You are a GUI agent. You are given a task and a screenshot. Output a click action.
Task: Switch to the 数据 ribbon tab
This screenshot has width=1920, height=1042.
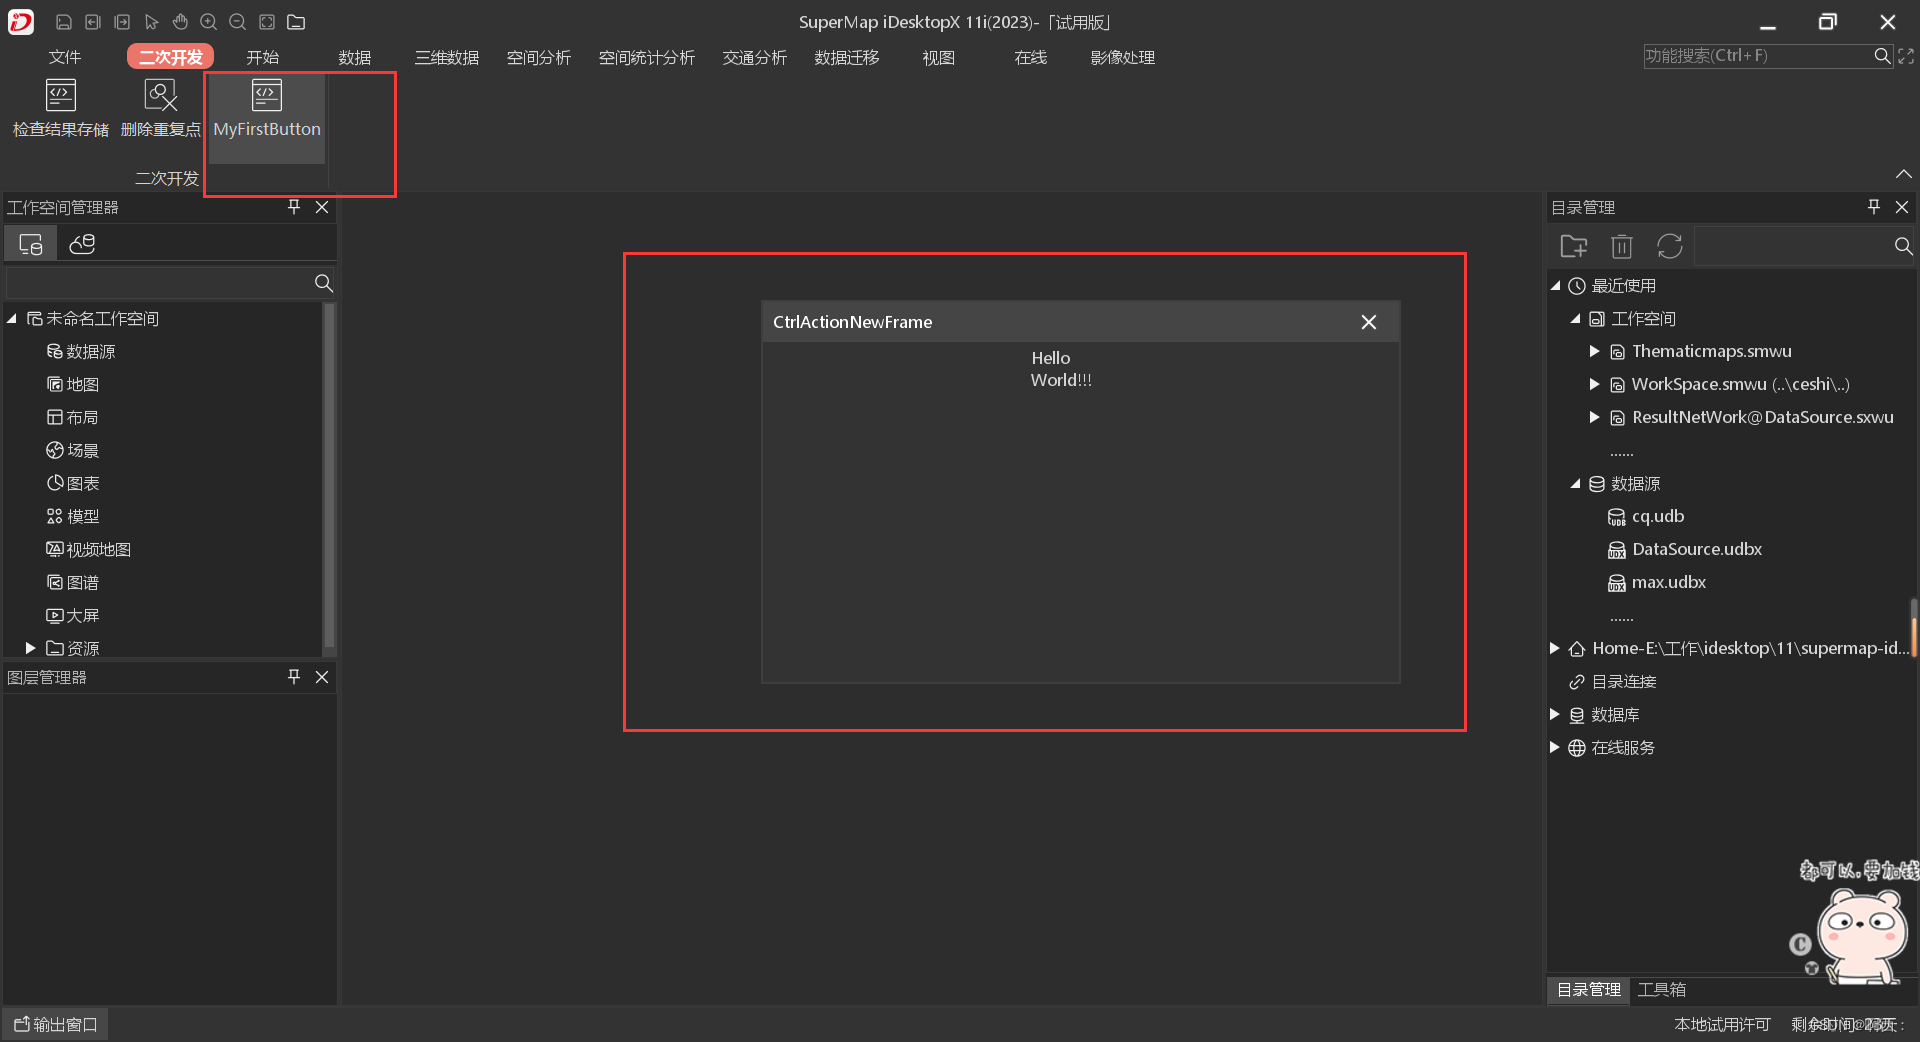(355, 58)
